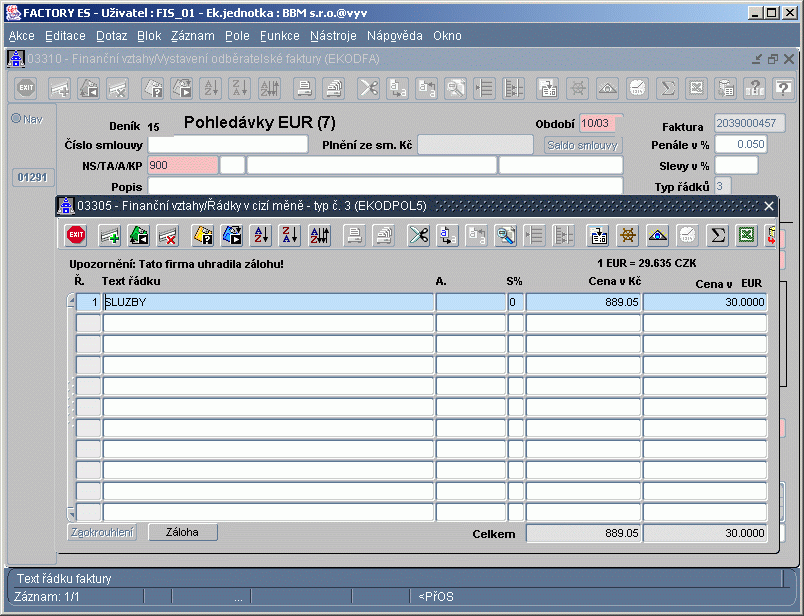Click the SLUZBY text row field
Image resolution: width=804 pixels, height=616 pixels.
pyautogui.click(x=268, y=302)
